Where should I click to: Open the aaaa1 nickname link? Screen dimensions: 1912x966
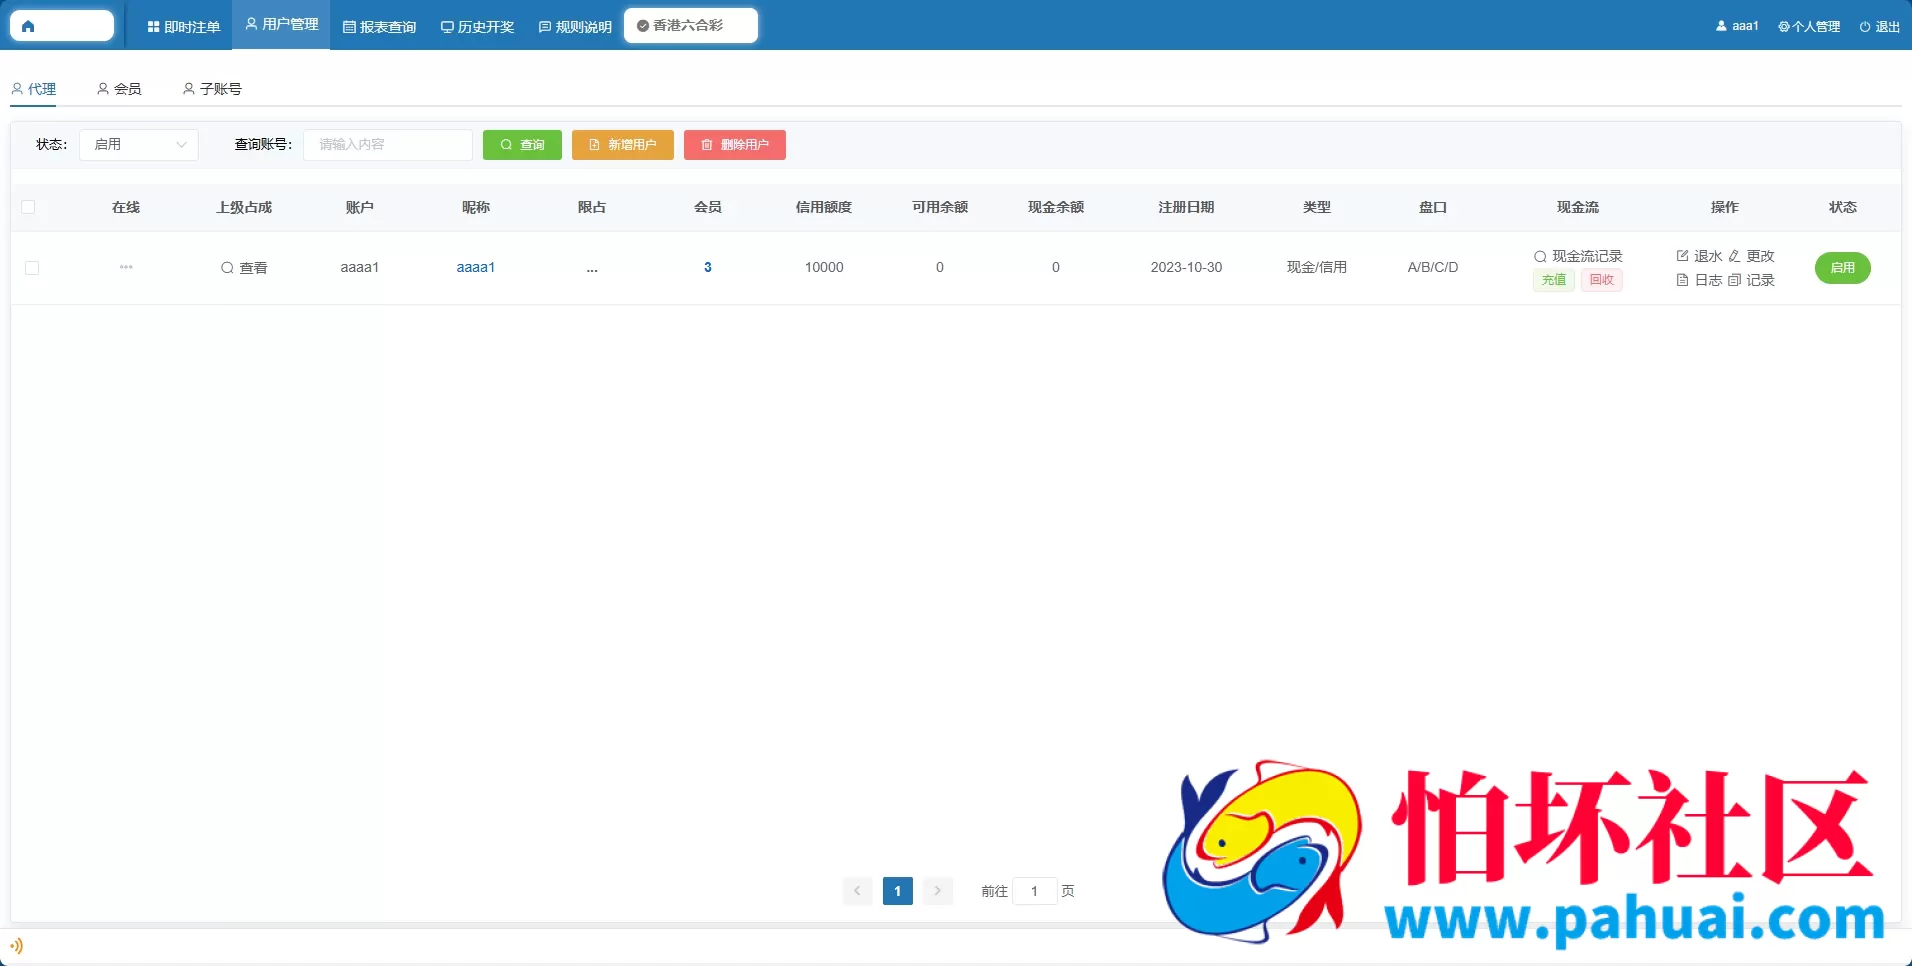pyautogui.click(x=476, y=267)
